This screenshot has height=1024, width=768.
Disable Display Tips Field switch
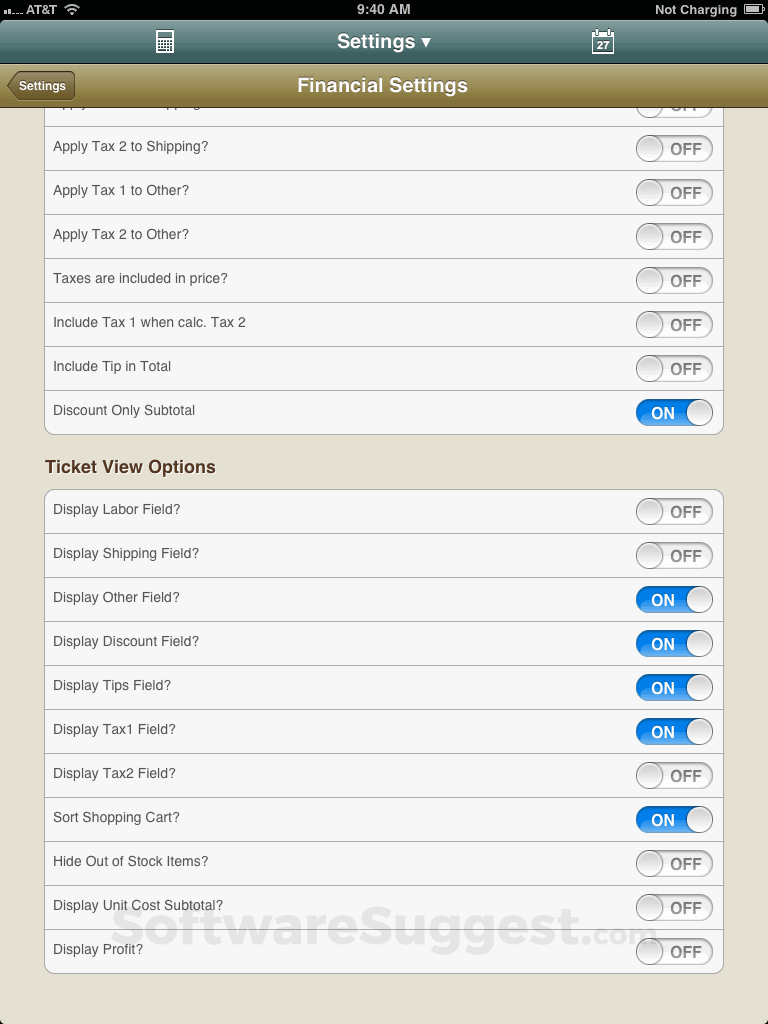coord(674,688)
